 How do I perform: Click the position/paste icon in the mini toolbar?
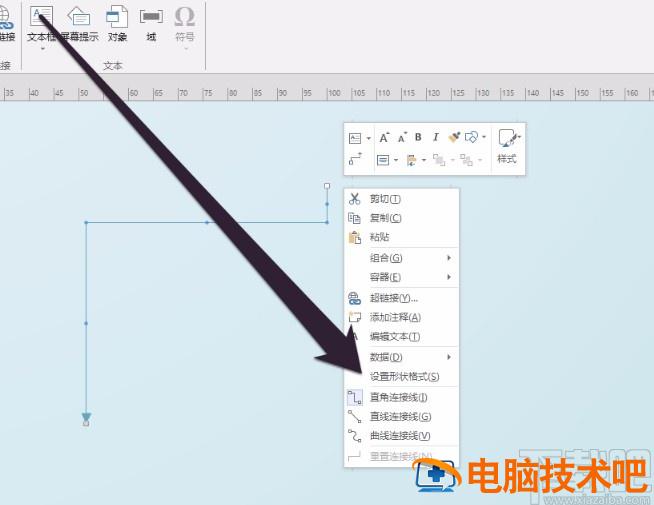tap(412, 160)
